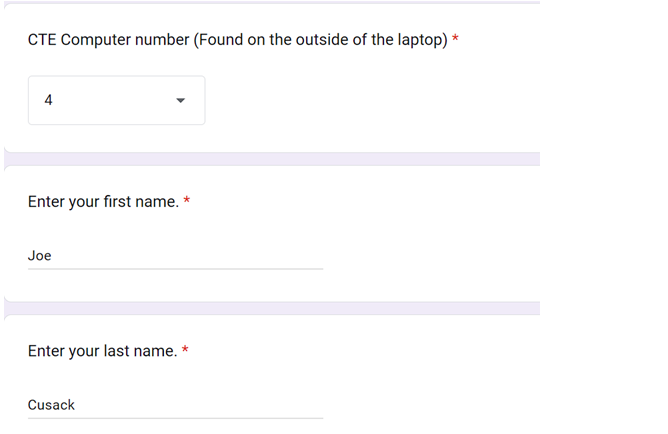Click the text Cusack in last name field

coord(51,405)
